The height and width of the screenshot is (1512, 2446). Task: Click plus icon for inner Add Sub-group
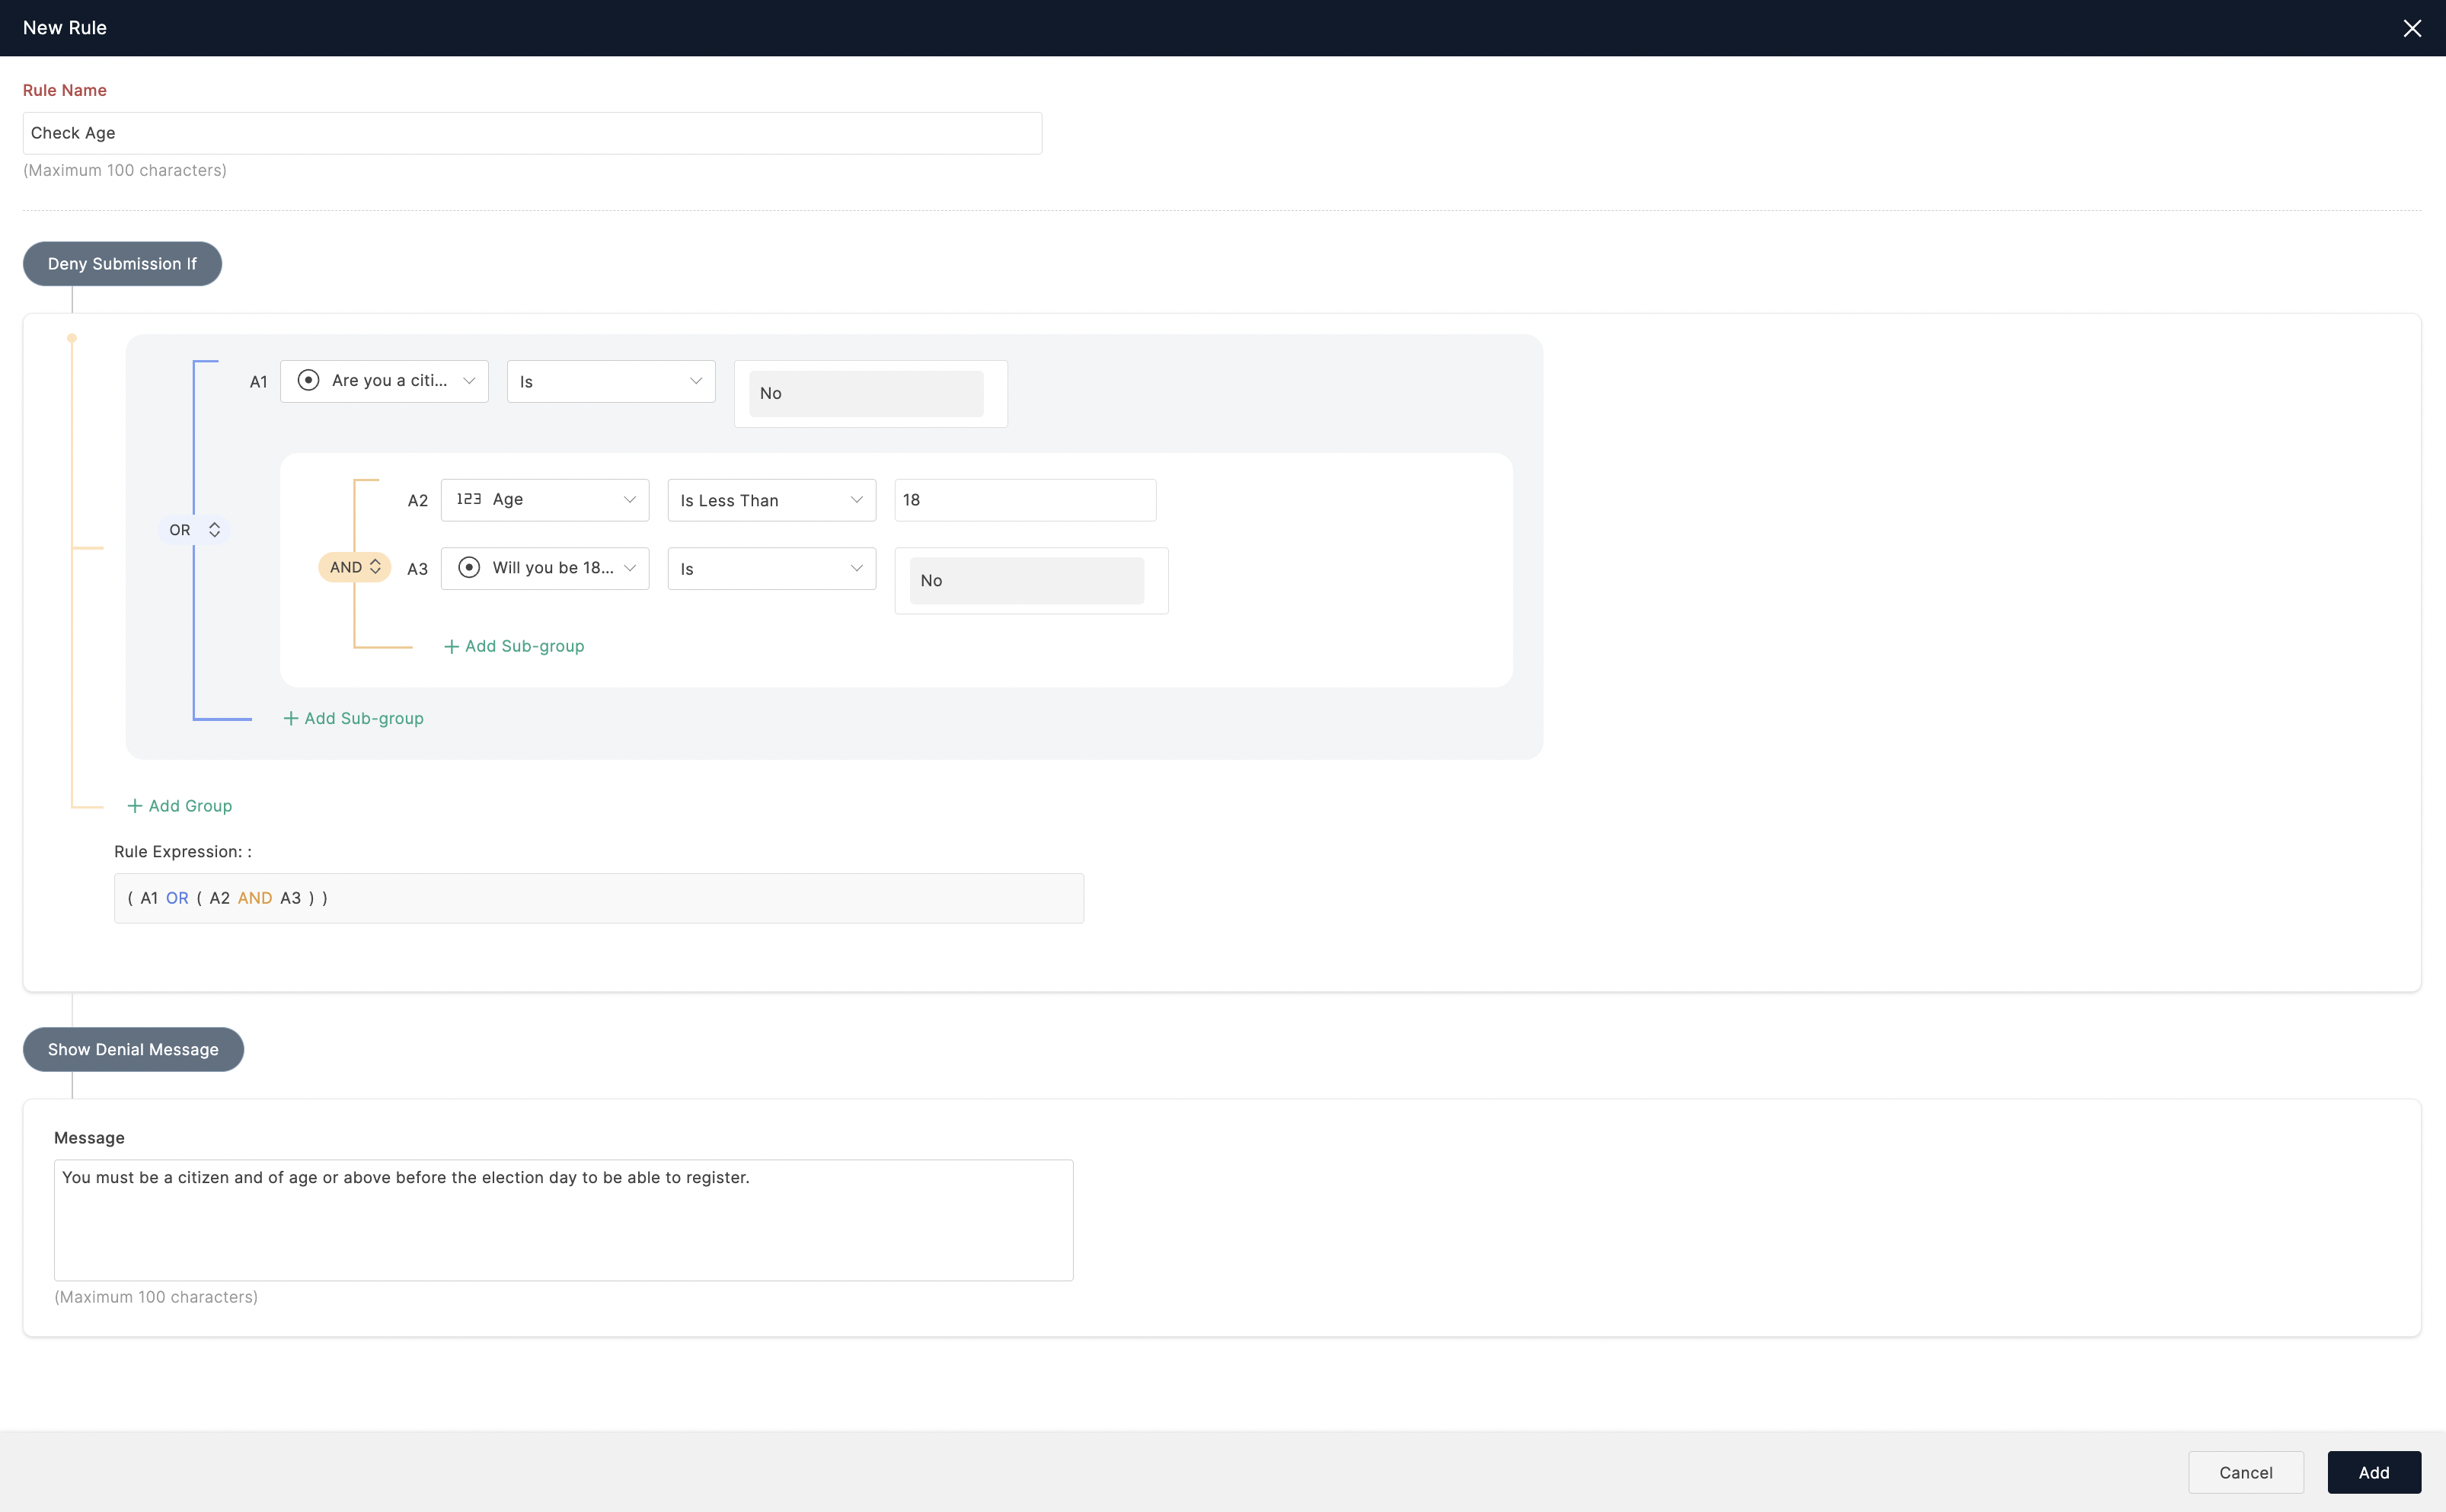(451, 646)
